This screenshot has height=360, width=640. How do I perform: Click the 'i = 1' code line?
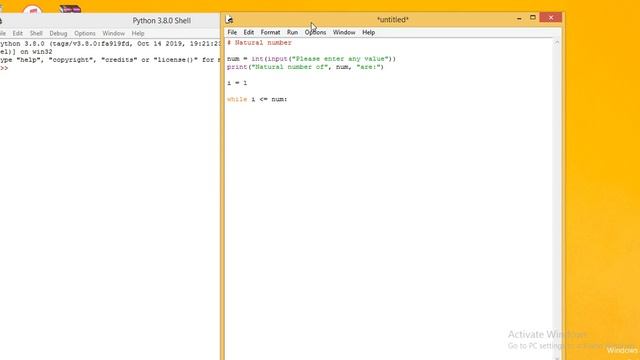[x=237, y=83]
